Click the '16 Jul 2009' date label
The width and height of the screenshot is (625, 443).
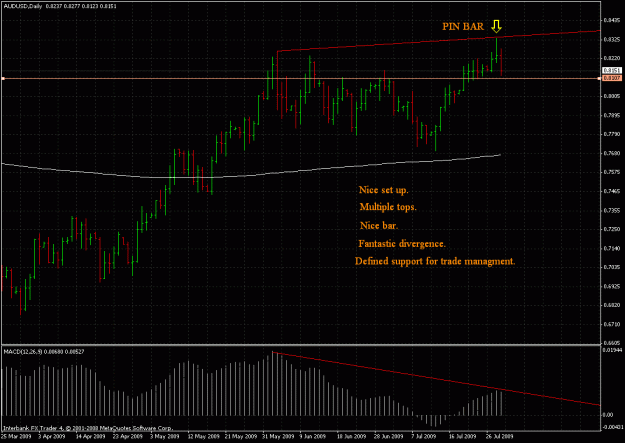click(462, 436)
